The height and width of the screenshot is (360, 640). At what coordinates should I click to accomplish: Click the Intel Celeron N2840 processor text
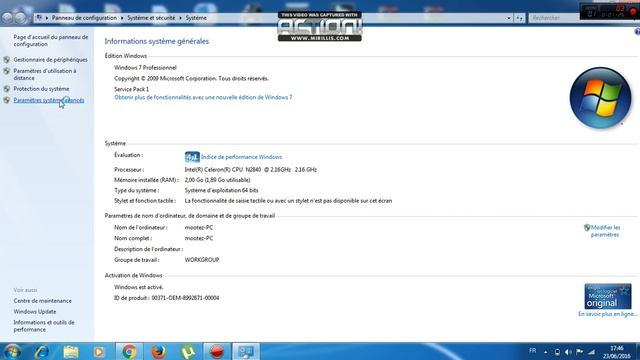pos(251,169)
